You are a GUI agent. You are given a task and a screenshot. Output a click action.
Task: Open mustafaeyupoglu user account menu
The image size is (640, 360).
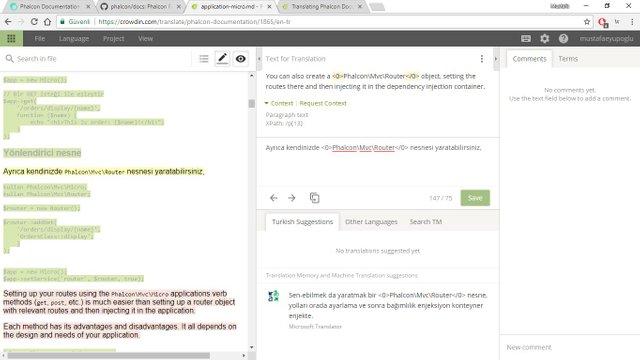[607, 38]
